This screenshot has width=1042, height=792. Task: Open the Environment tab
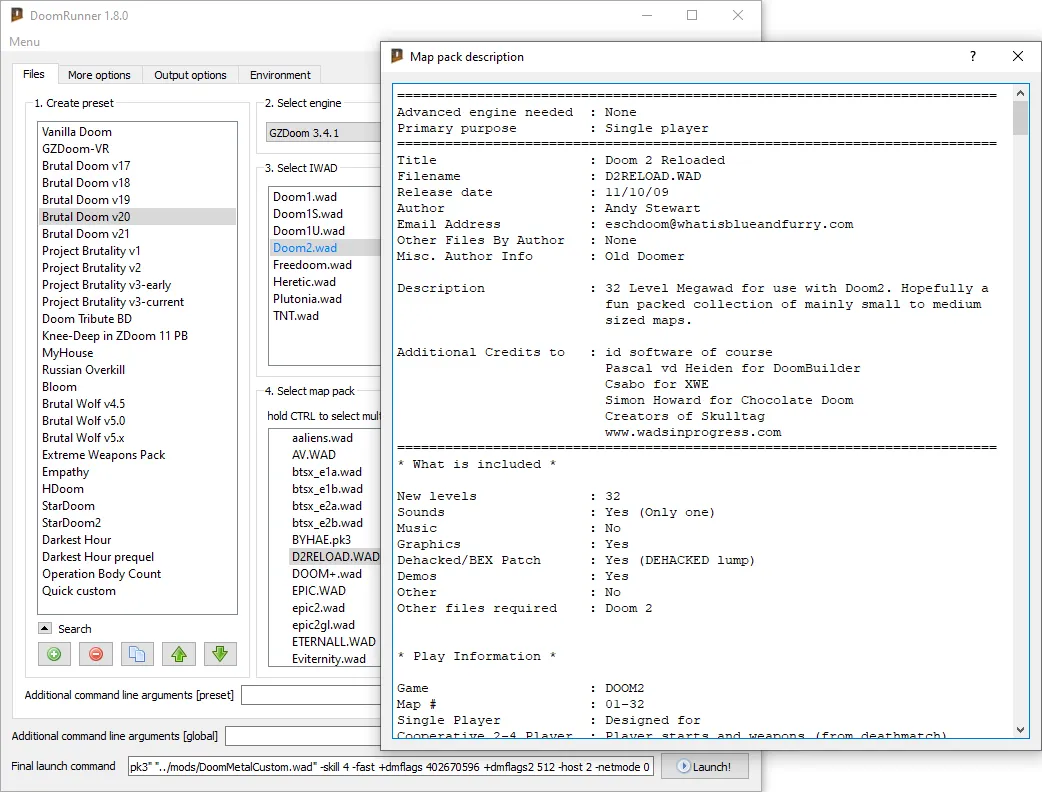click(280, 75)
